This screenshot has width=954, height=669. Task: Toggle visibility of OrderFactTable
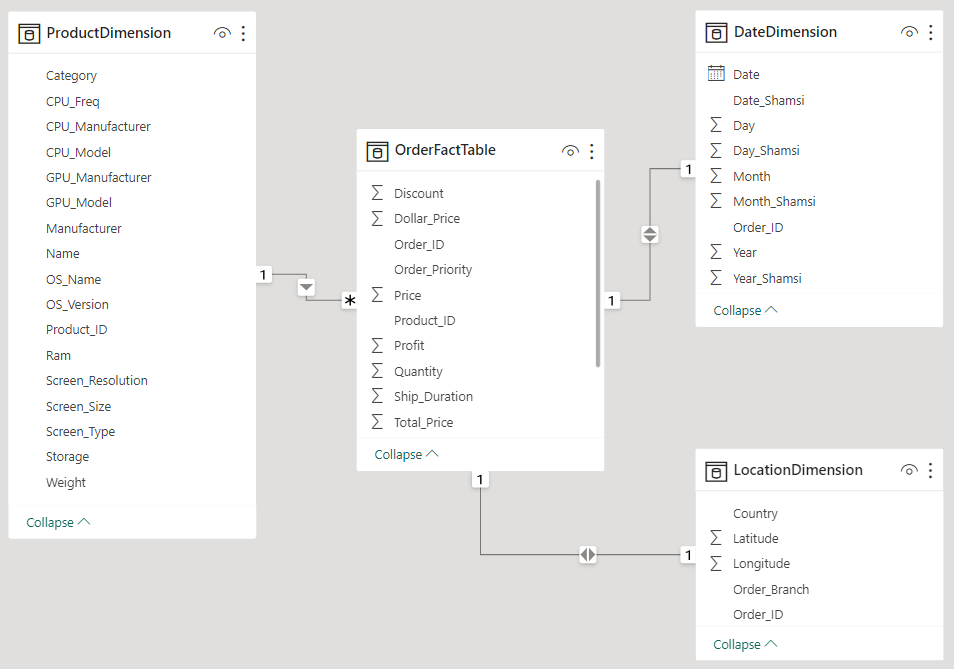tap(570, 151)
